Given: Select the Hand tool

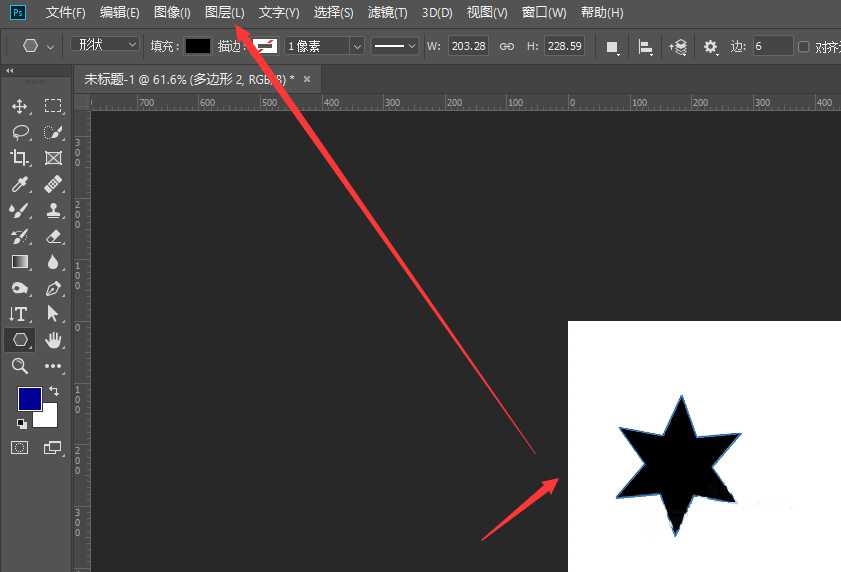Looking at the screenshot, I should (x=53, y=340).
